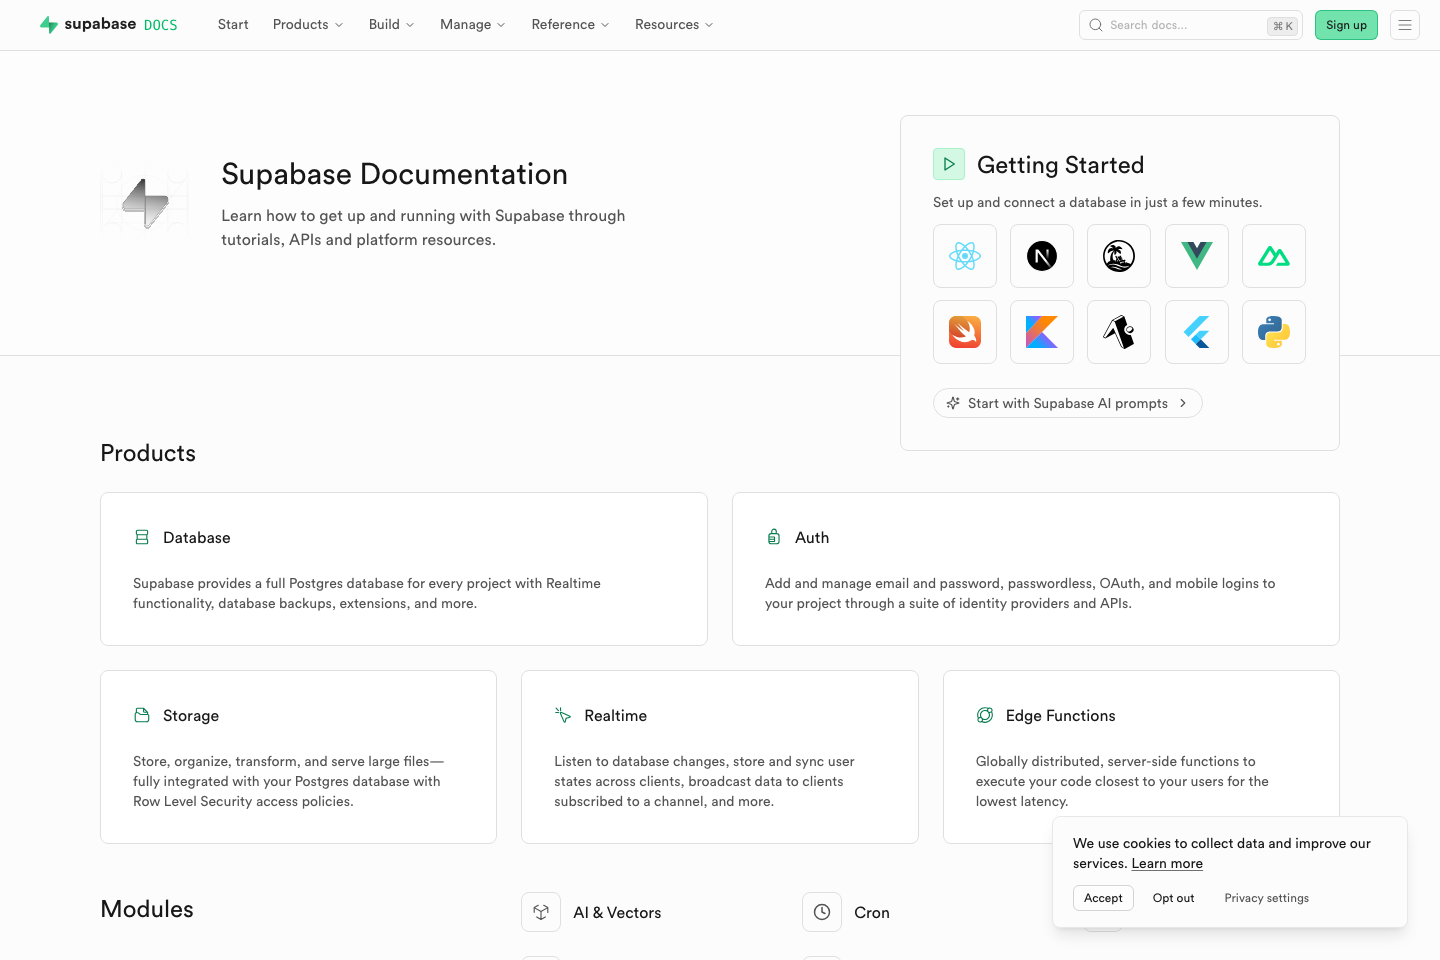Image resolution: width=1440 pixels, height=960 pixels.
Task: Select the Python quickstart icon
Action: (x=1273, y=332)
